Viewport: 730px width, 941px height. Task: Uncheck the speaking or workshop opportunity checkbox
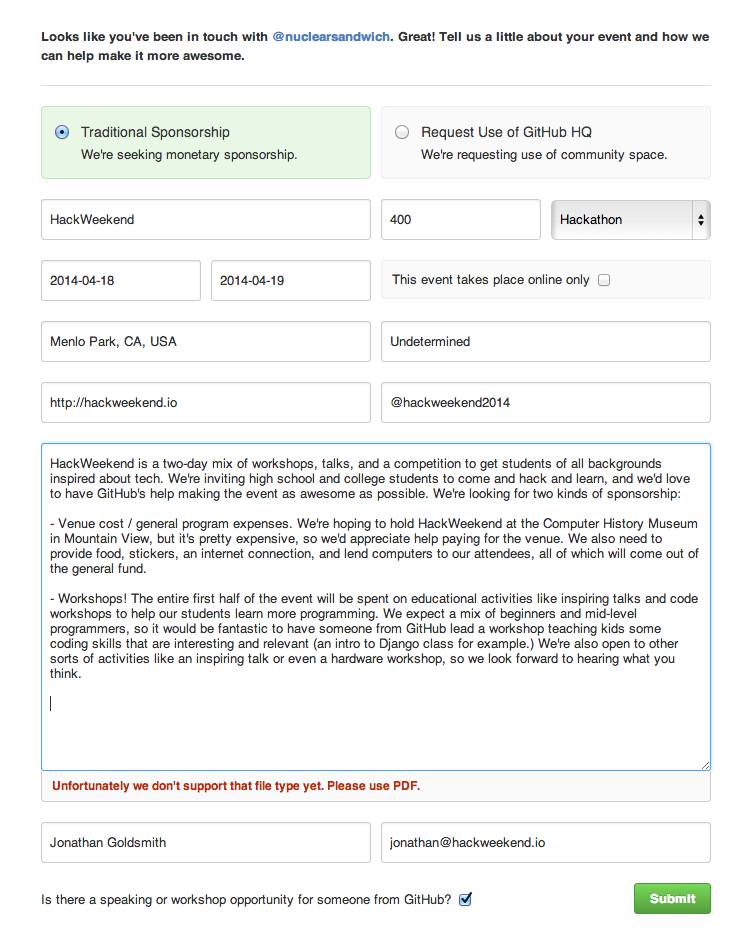[x=465, y=899]
